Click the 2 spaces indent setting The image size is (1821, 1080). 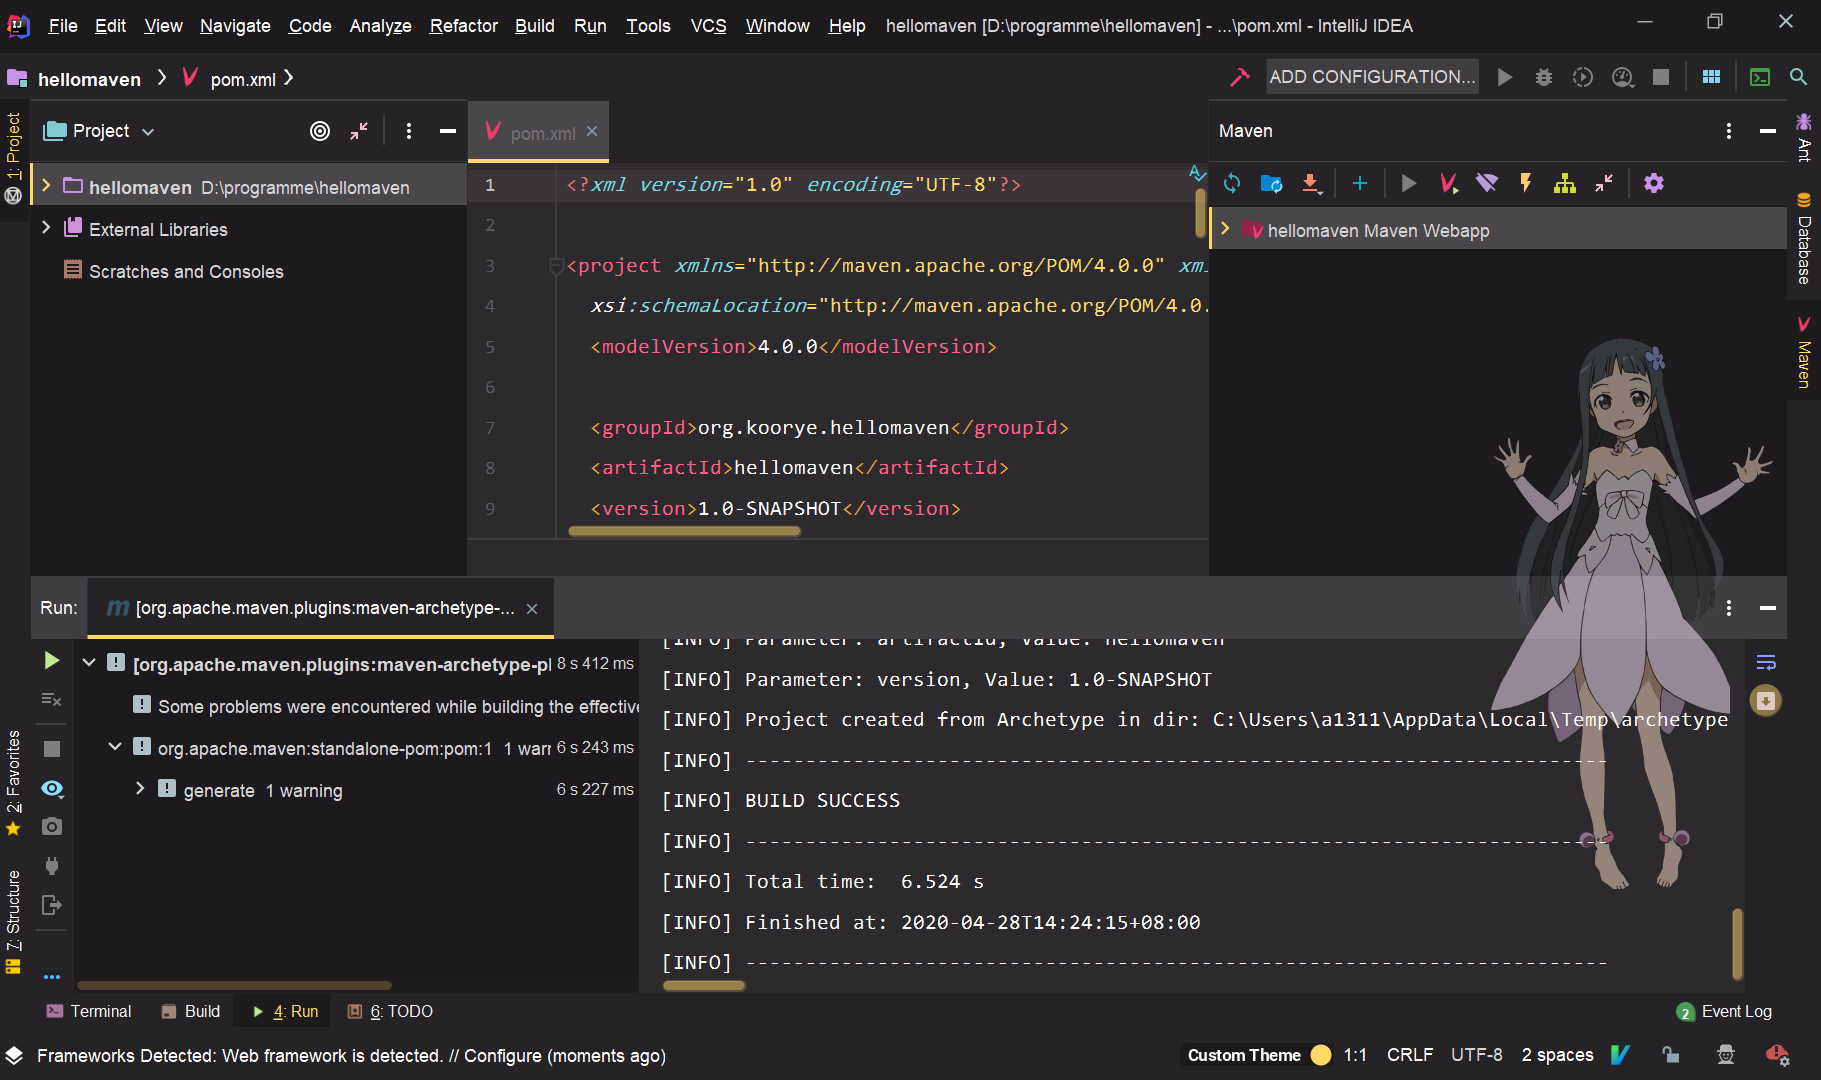1557,1055
